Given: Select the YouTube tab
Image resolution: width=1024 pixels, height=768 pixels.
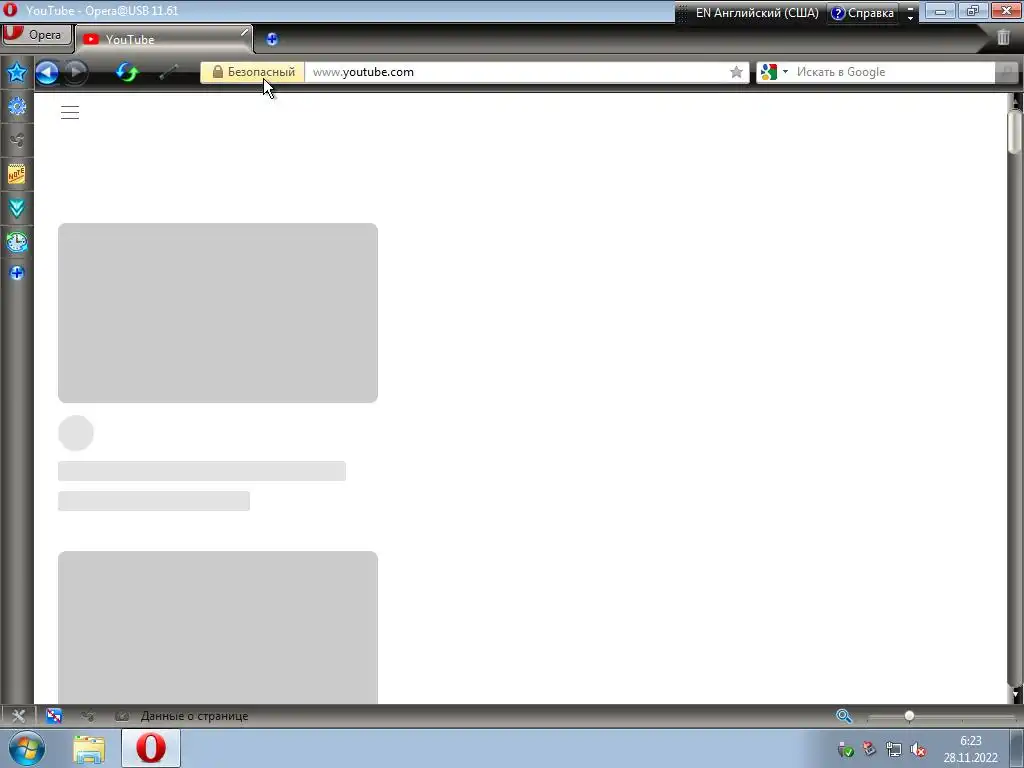Looking at the screenshot, I should 163,40.
